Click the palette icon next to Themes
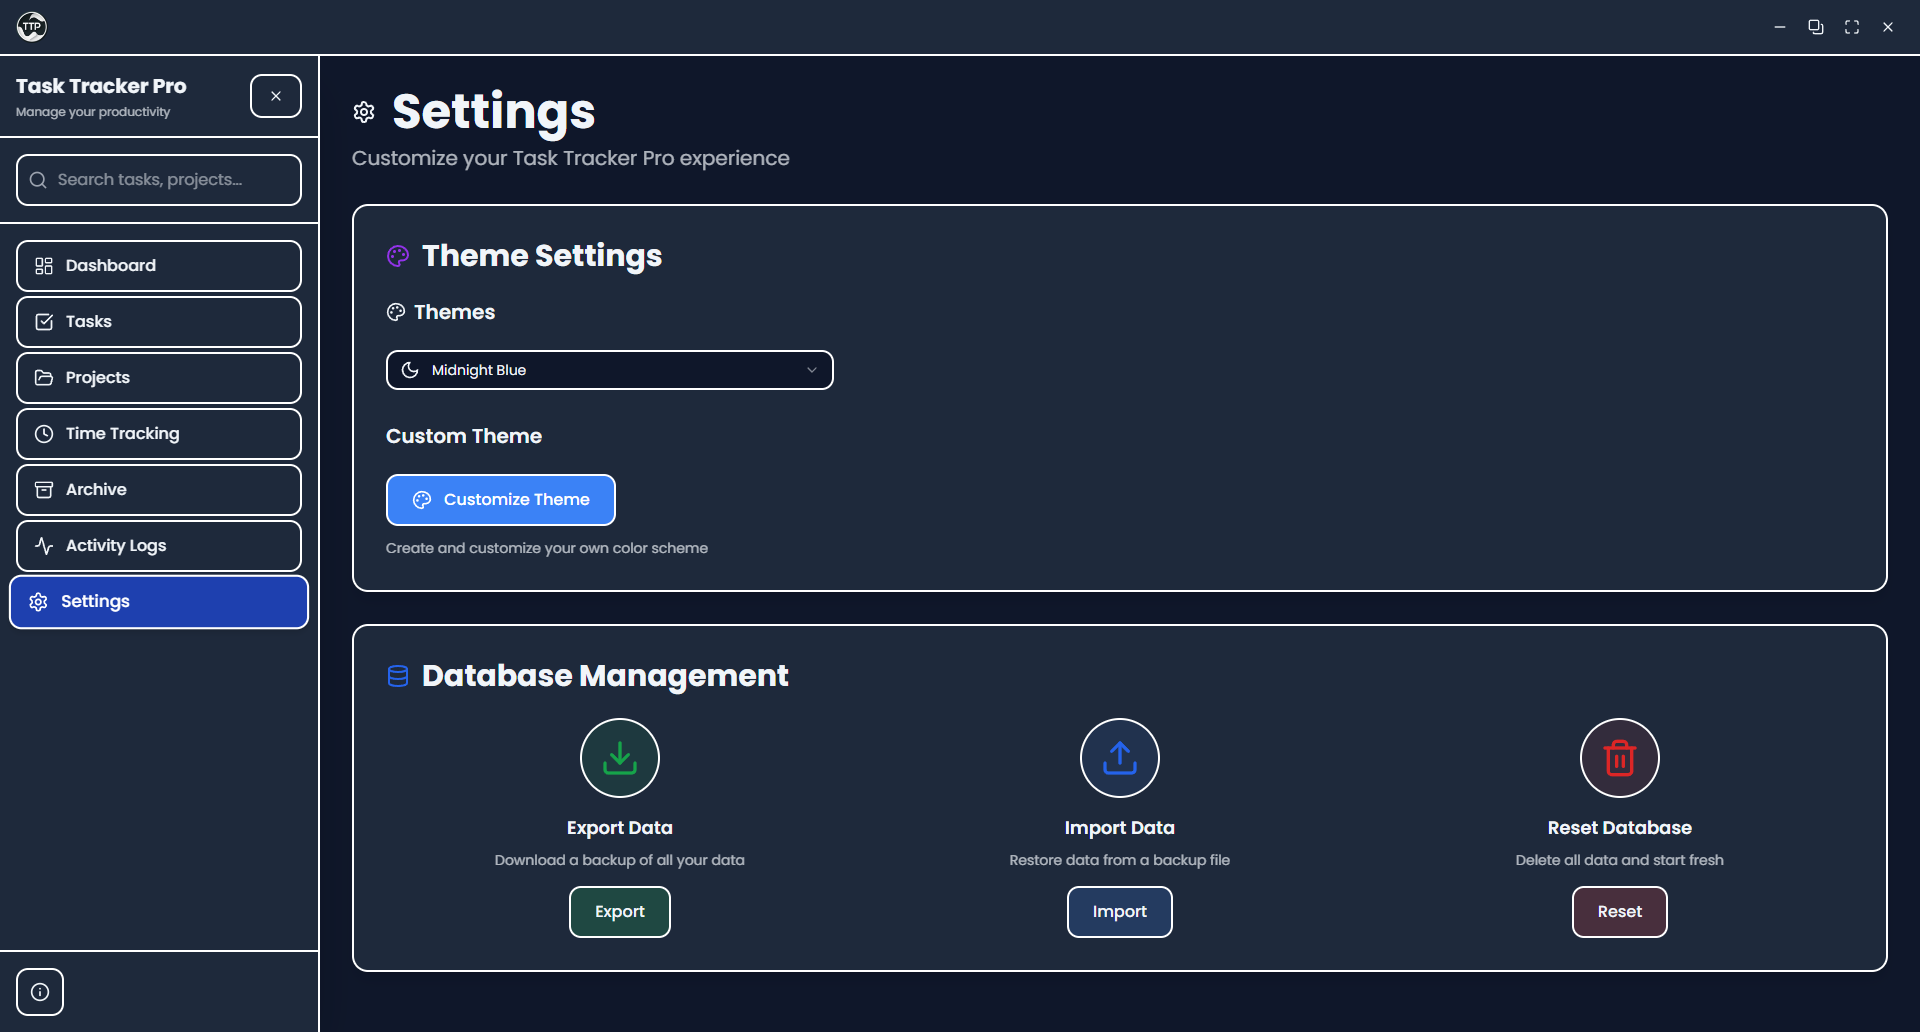This screenshot has height=1032, width=1920. pyautogui.click(x=396, y=312)
